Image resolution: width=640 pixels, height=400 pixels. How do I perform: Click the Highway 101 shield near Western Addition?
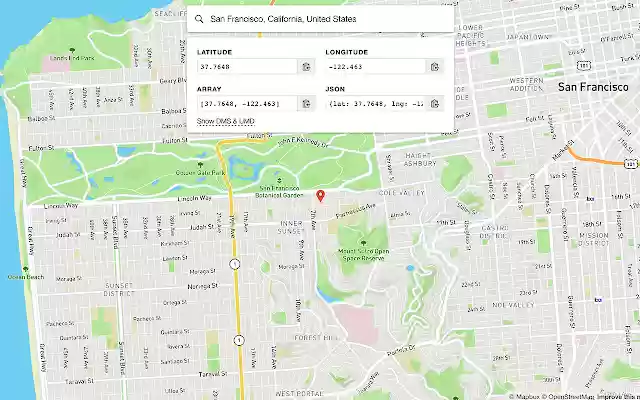pos(582,65)
